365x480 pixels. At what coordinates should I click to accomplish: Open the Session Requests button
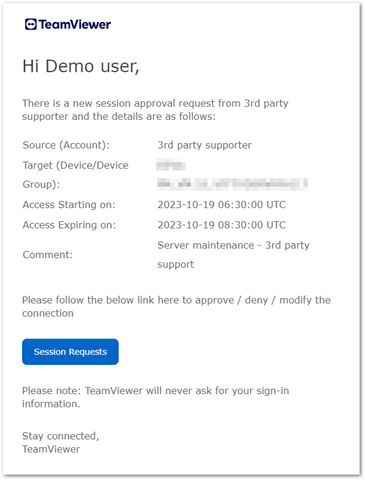point(70,352)
